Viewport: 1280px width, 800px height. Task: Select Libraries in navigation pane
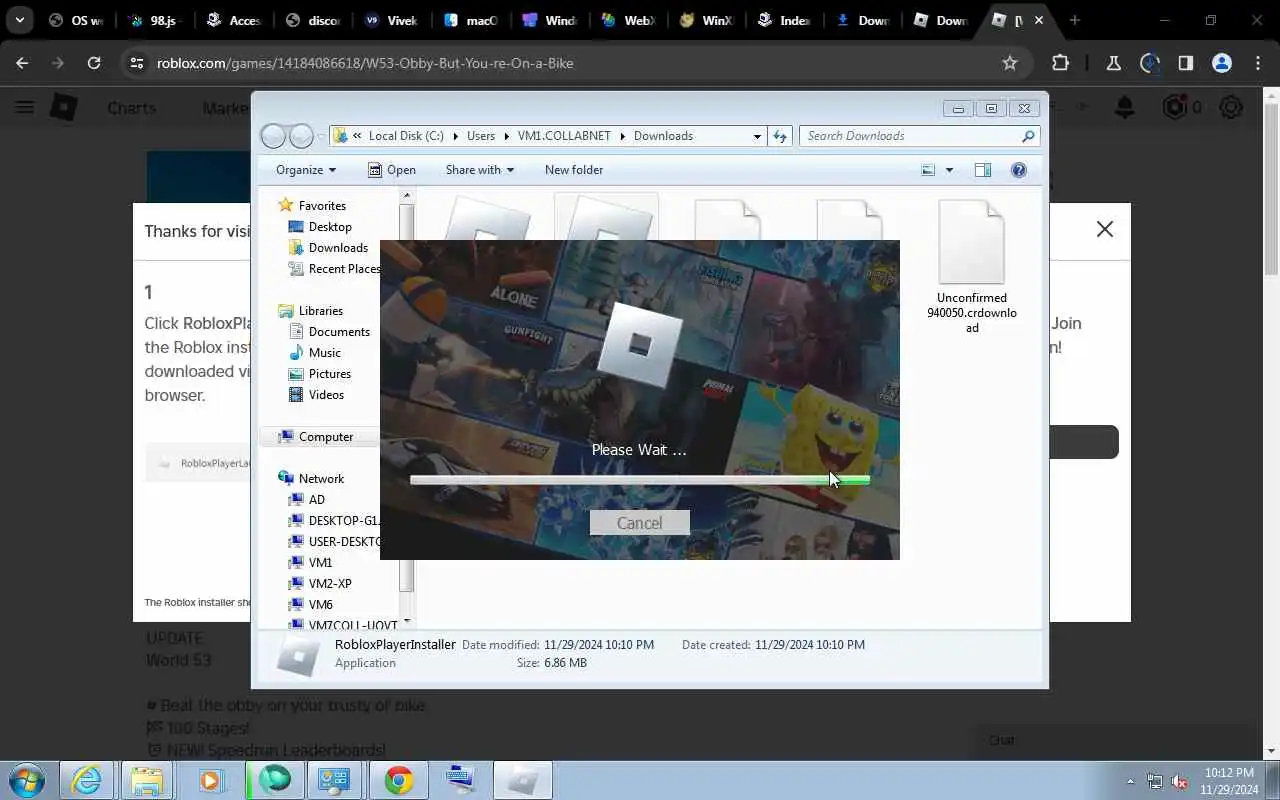tap(320, 311)
